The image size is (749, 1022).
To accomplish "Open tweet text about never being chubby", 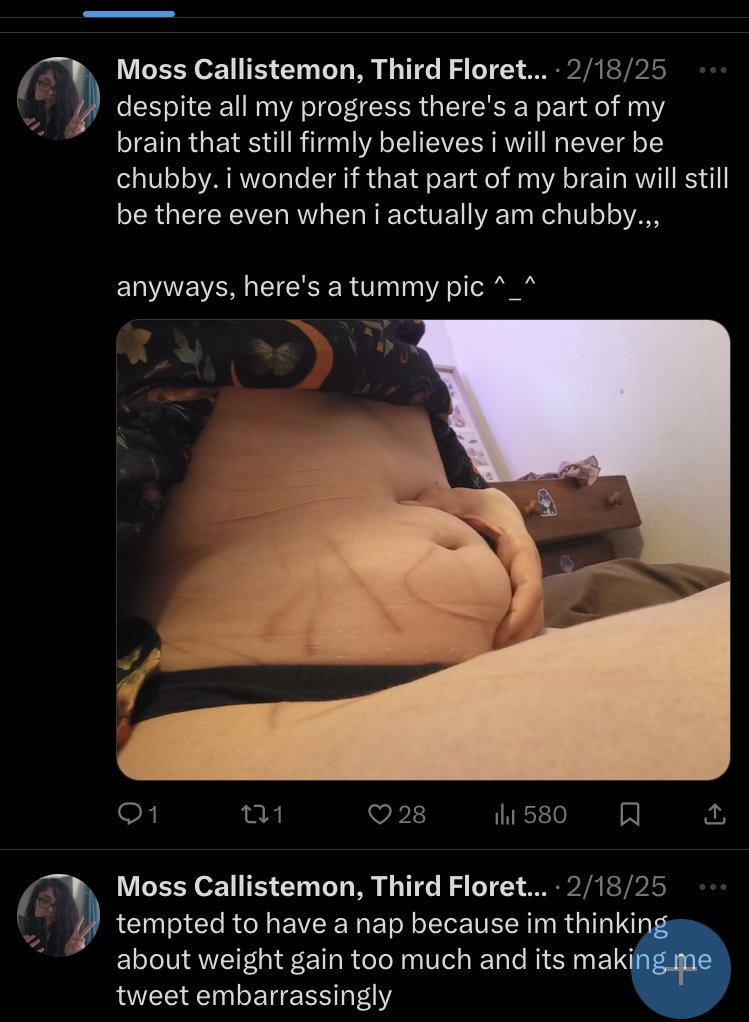I will tap(422, 160).
